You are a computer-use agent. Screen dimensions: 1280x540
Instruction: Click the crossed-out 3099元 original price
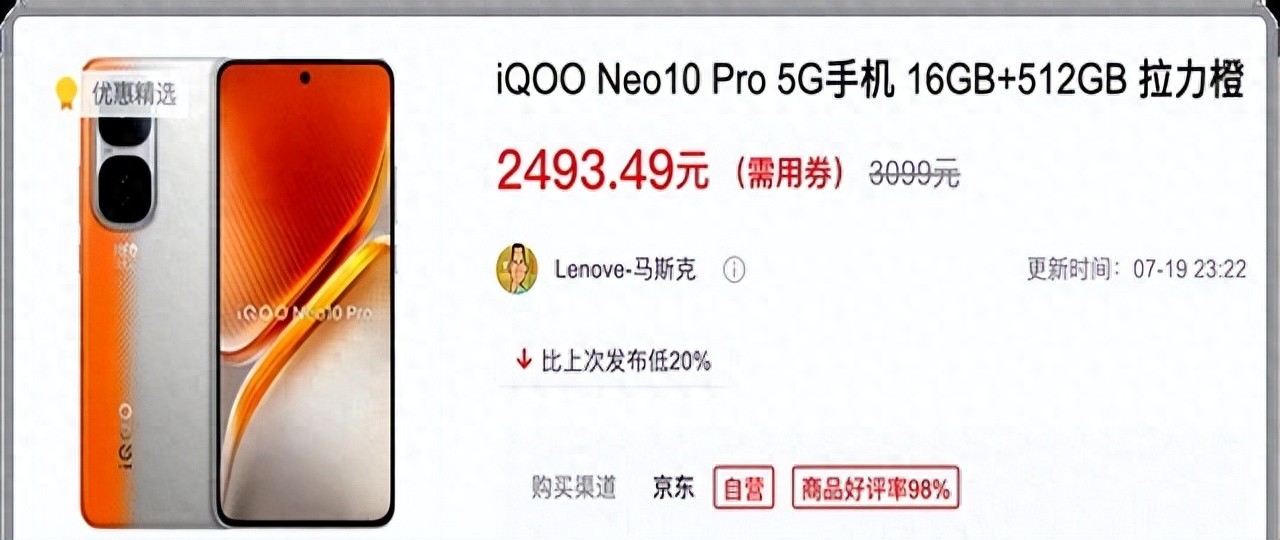[x=914, y=174]
